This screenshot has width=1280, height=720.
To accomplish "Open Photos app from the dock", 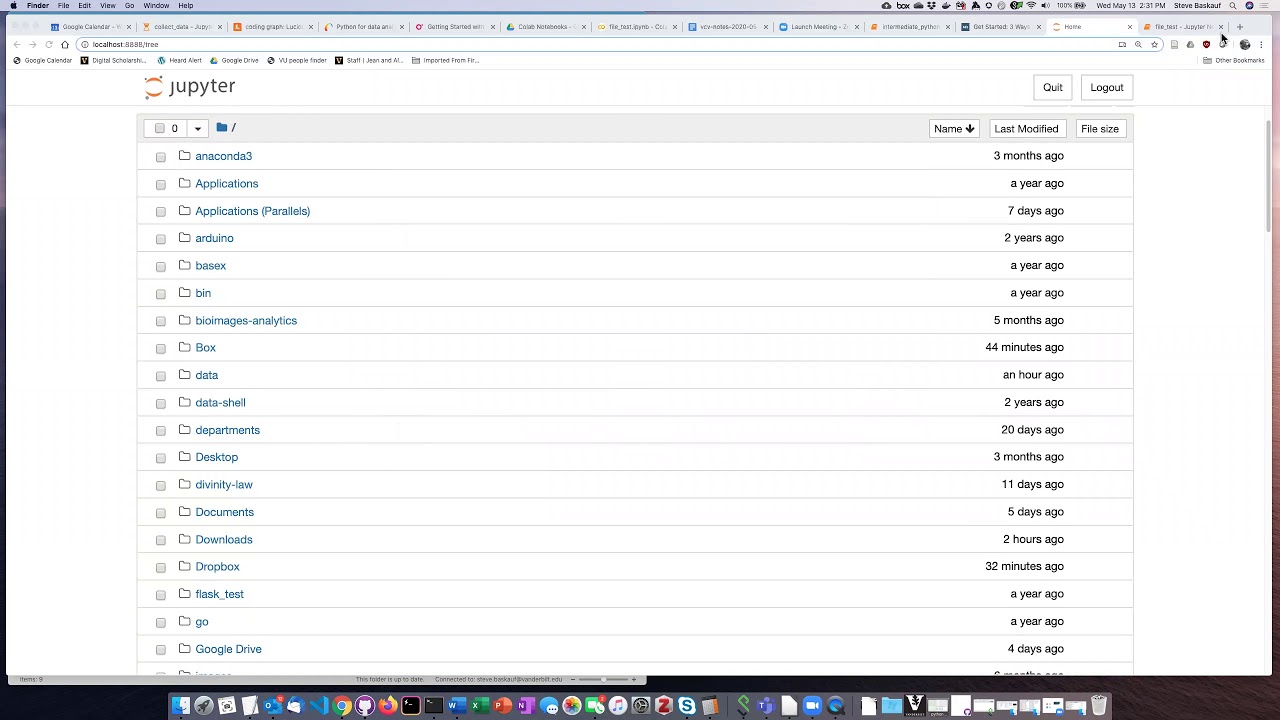I will 571,706.
